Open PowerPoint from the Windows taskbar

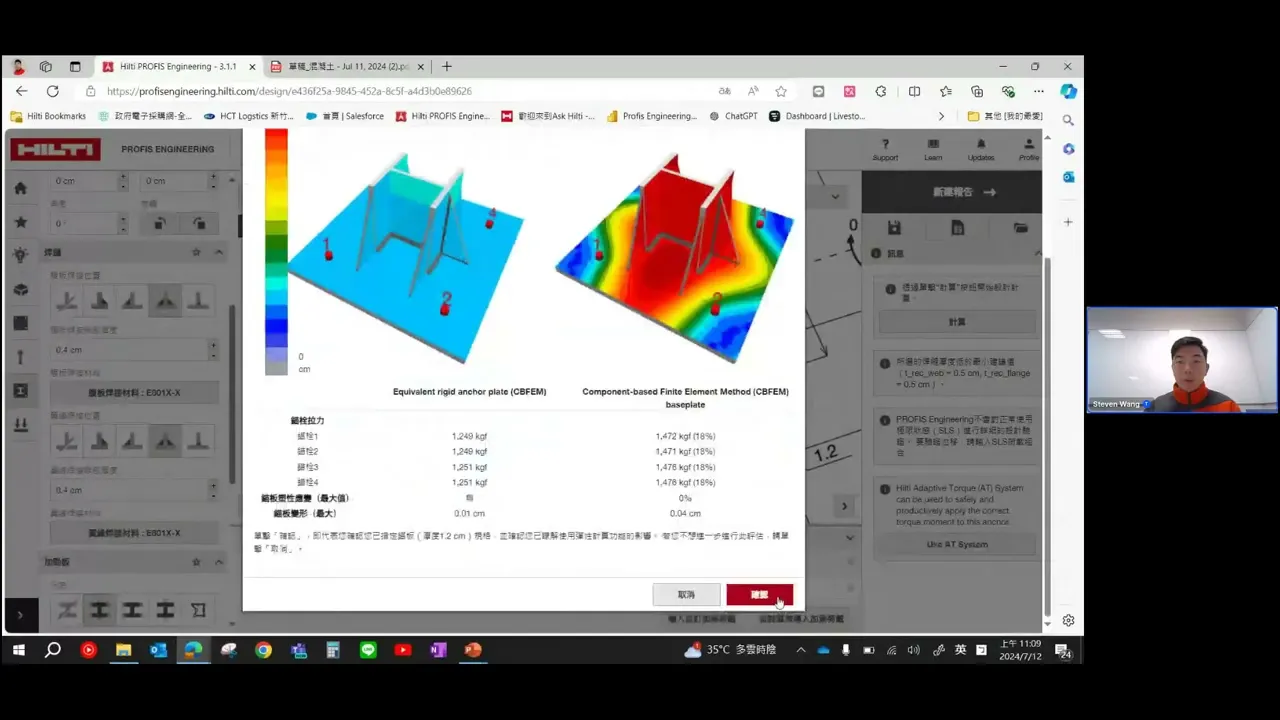tap(473, 650)
